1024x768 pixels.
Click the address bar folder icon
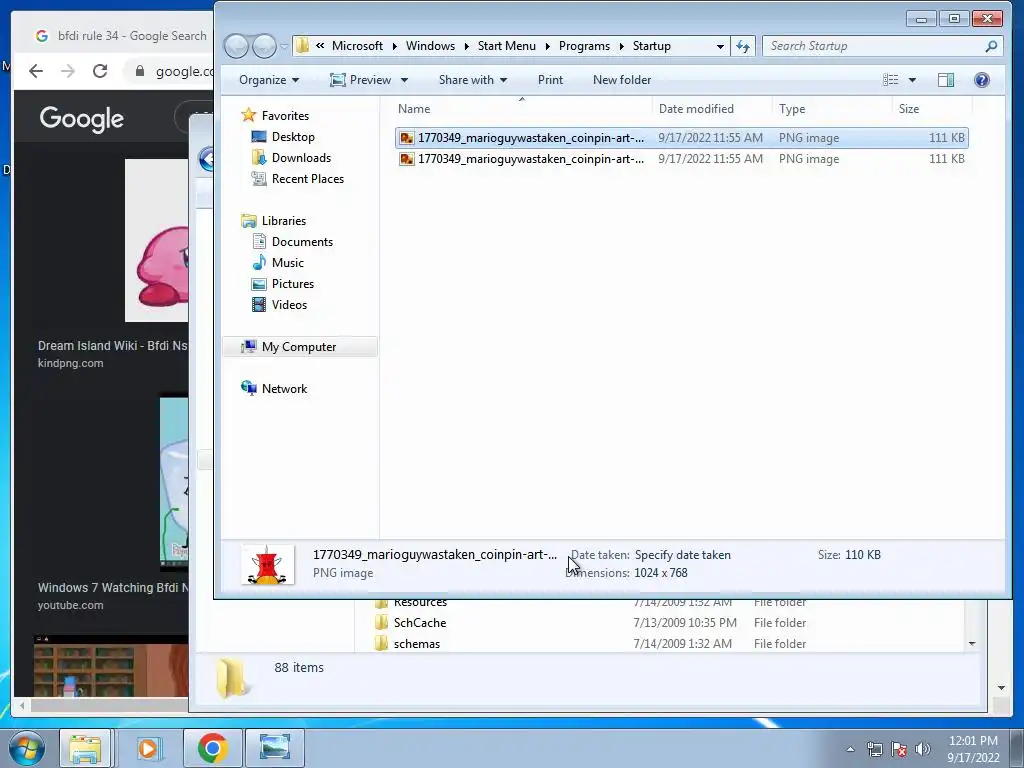[302, 46]
